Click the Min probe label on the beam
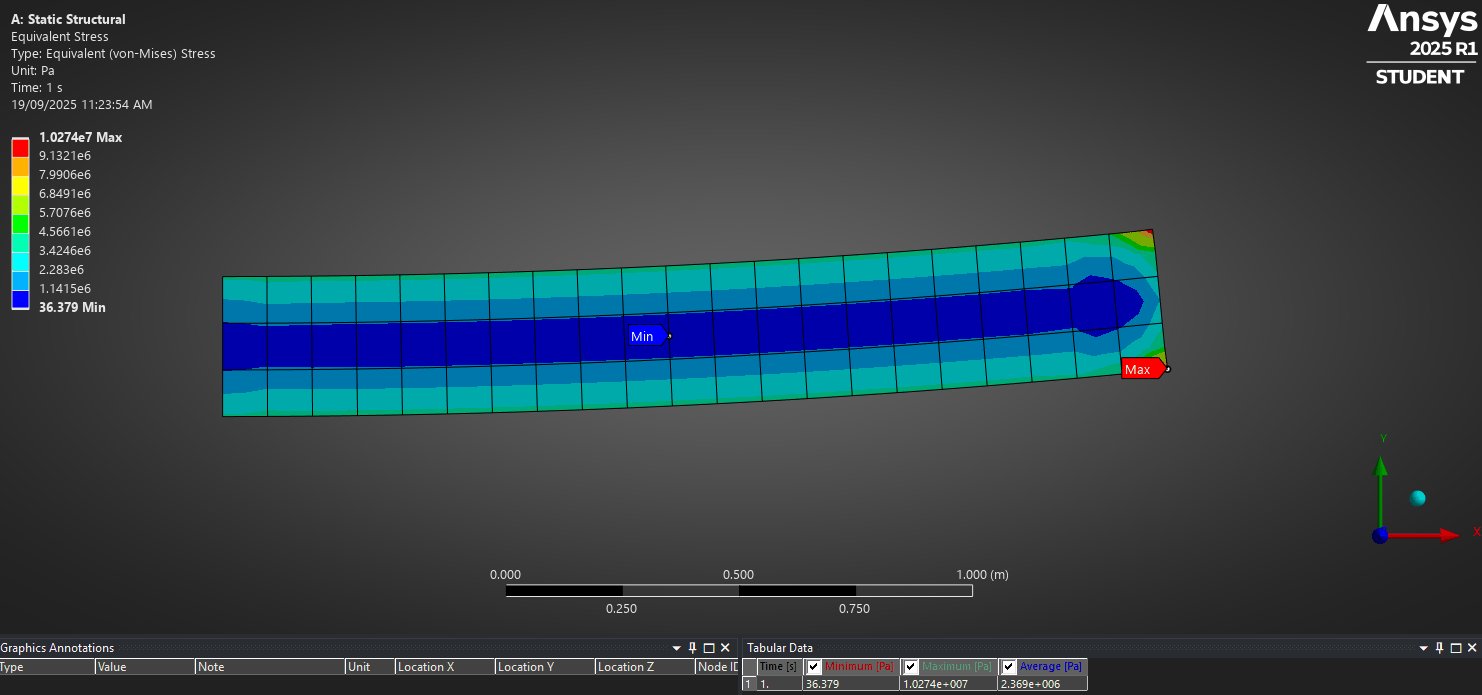The image size is (1482, 695). (646, 336)
